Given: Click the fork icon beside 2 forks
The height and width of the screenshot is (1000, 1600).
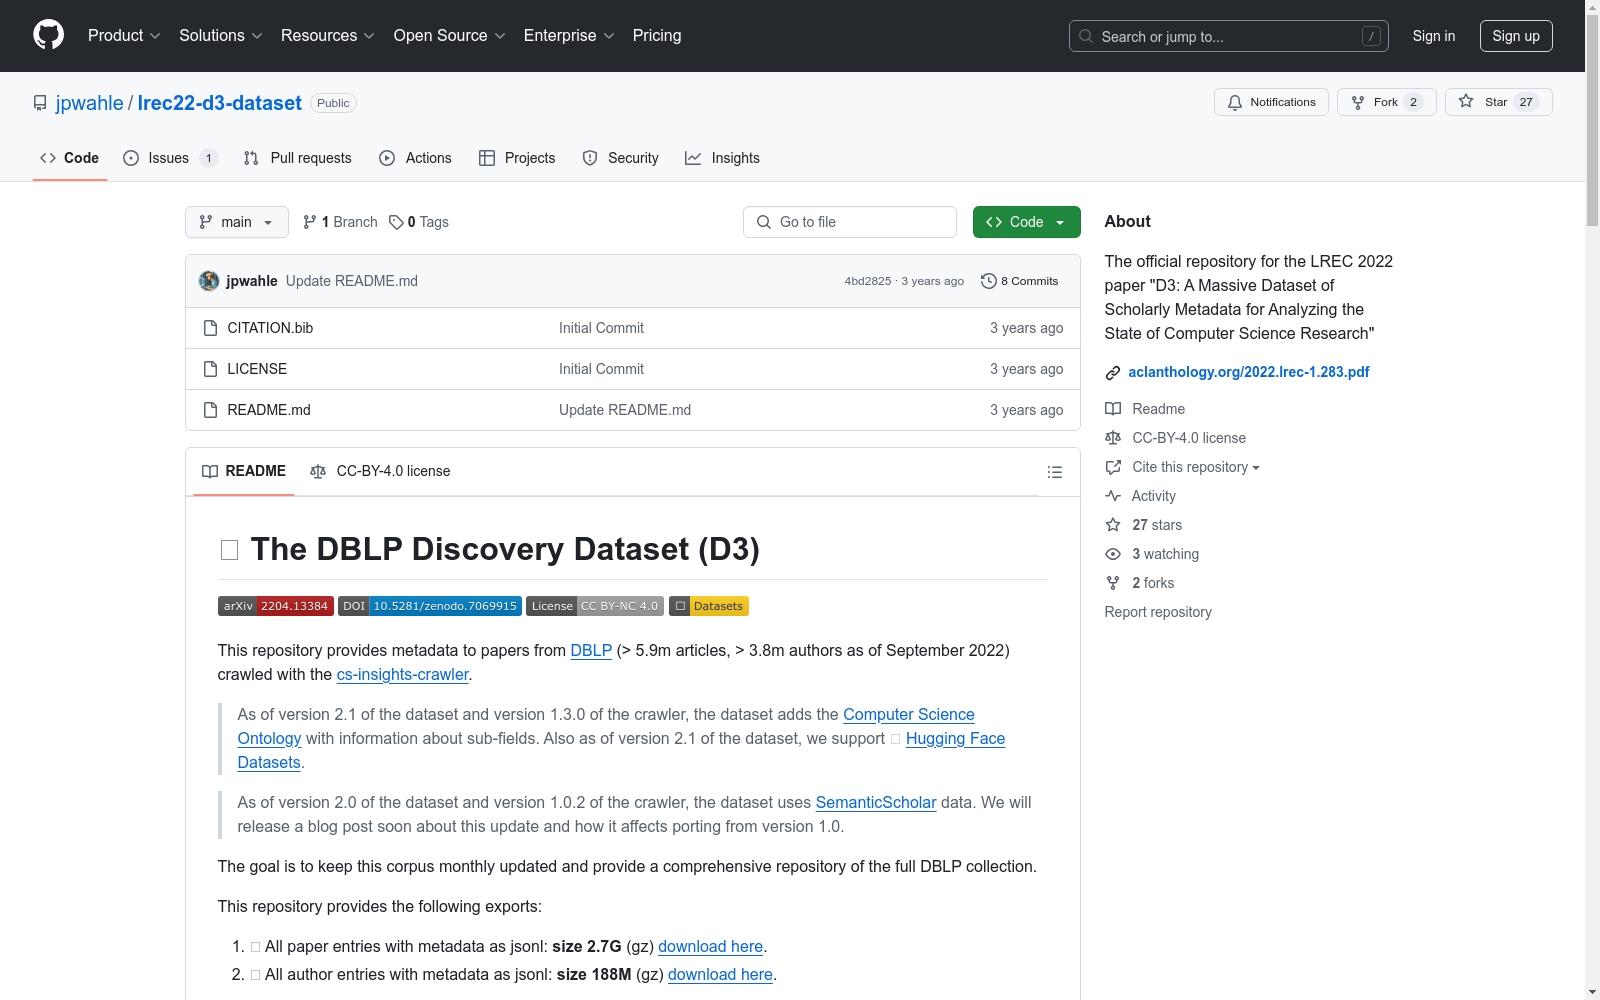Looking at the screenshot, I should [1113, 583].
